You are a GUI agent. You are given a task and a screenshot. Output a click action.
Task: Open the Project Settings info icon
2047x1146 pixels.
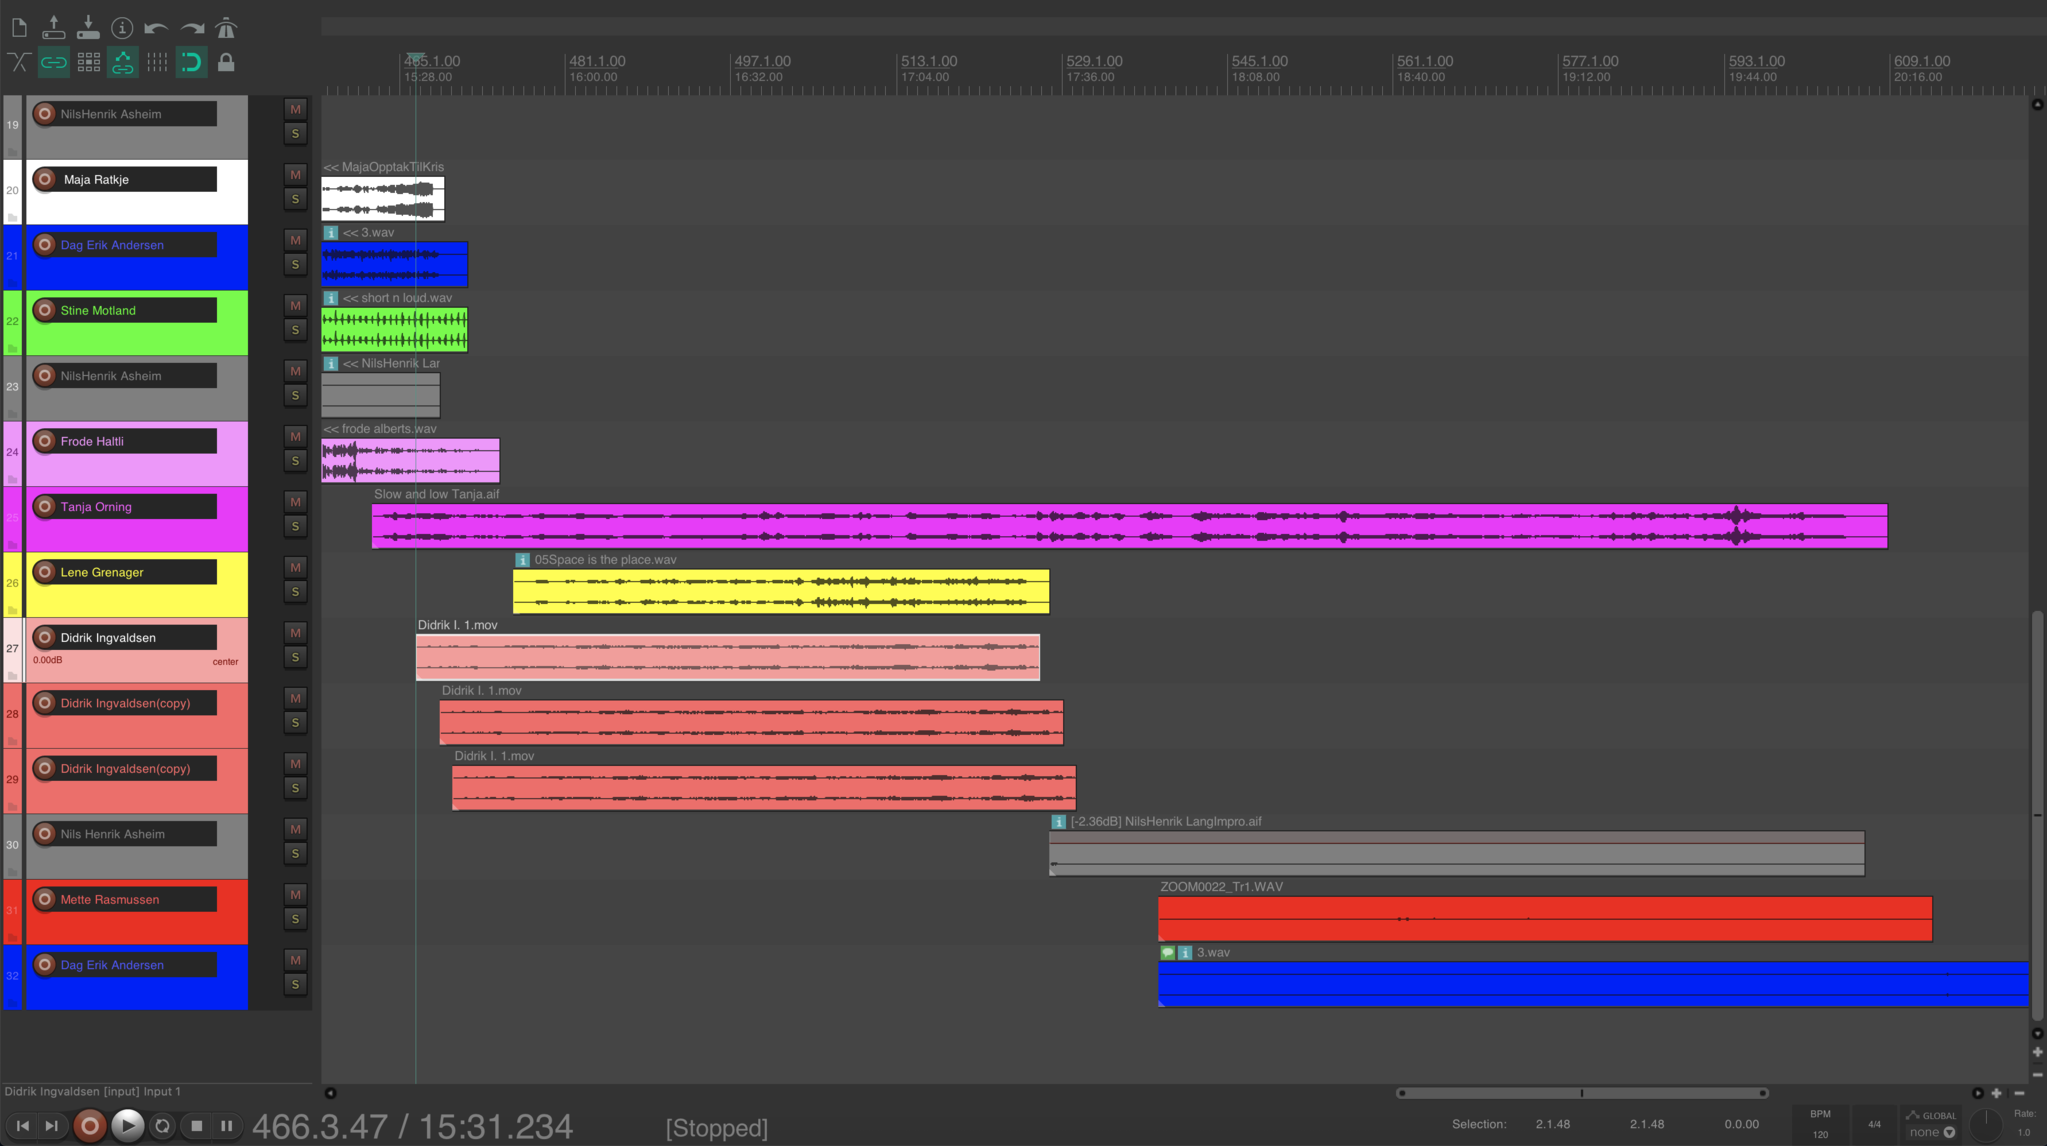(x=122, y=28)
